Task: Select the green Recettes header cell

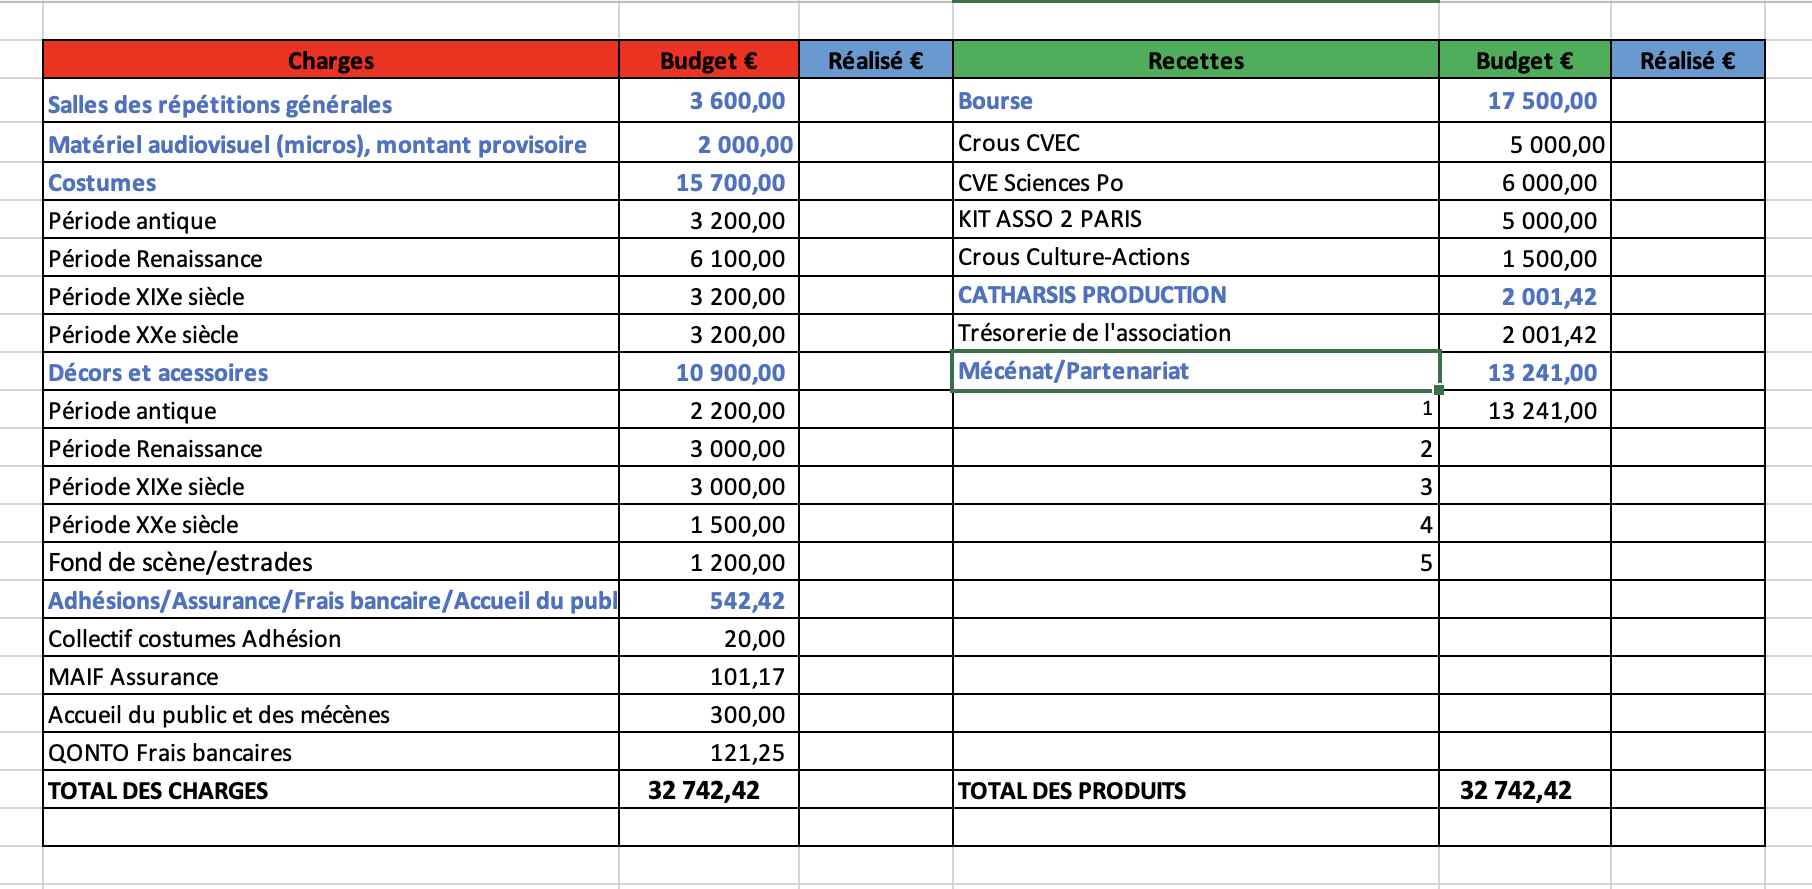Action: [1195, 61]
